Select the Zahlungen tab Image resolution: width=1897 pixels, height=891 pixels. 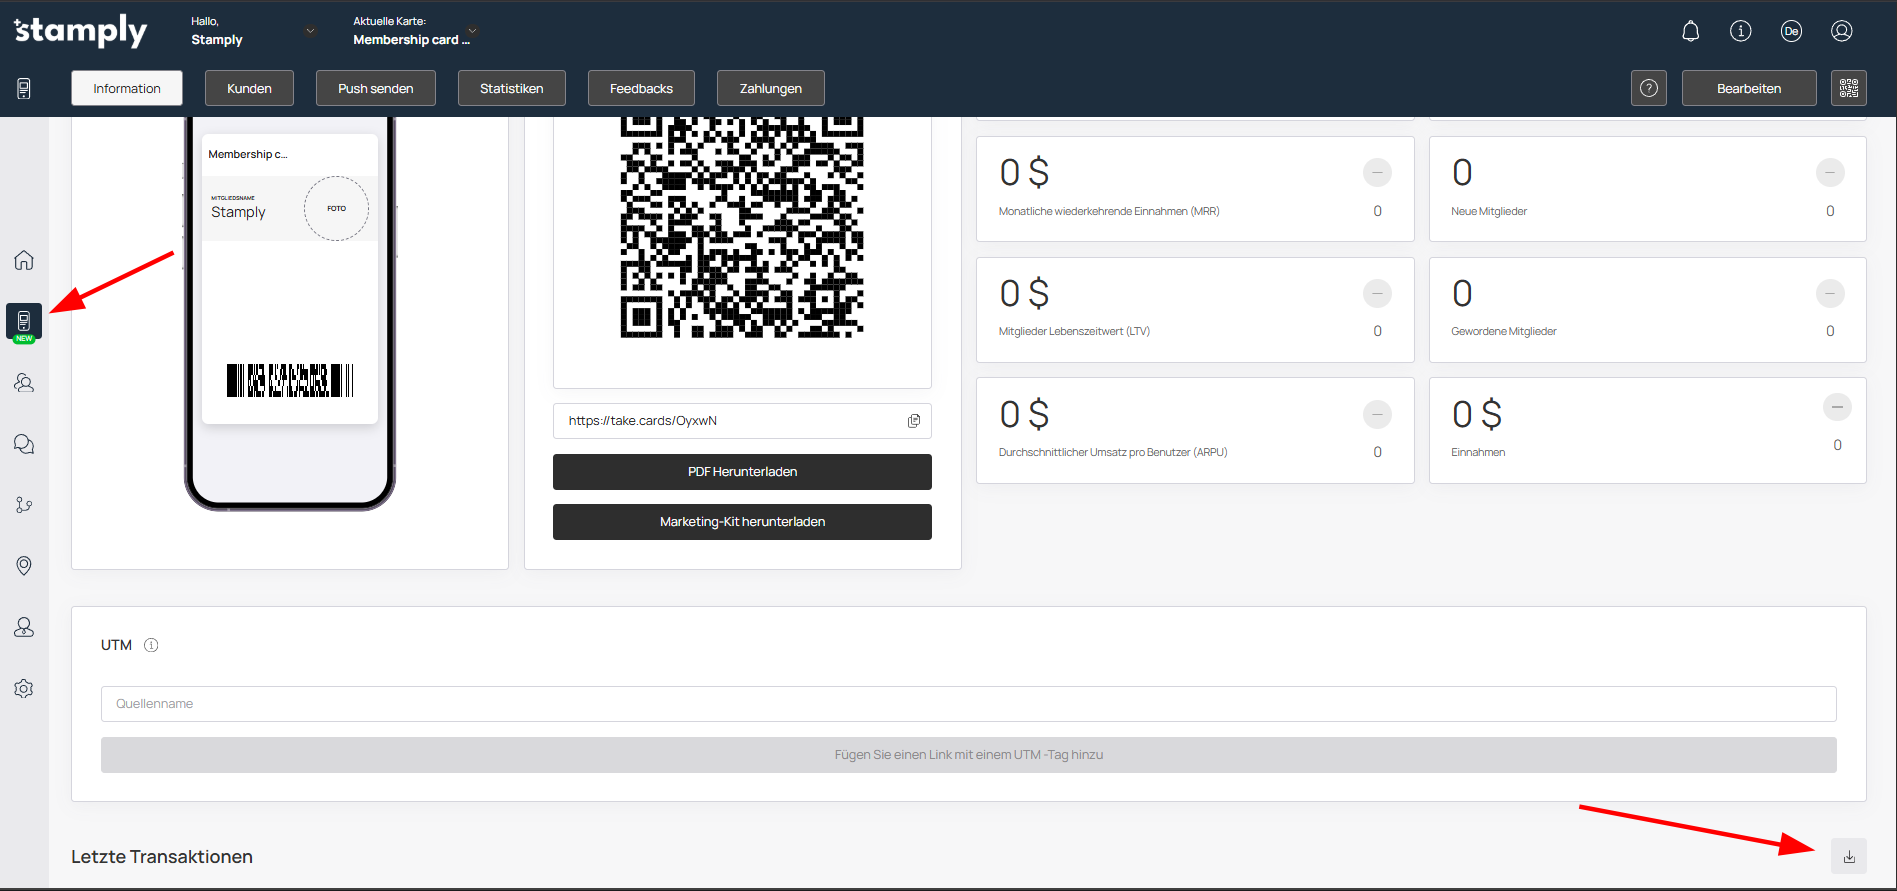(770, 88)
